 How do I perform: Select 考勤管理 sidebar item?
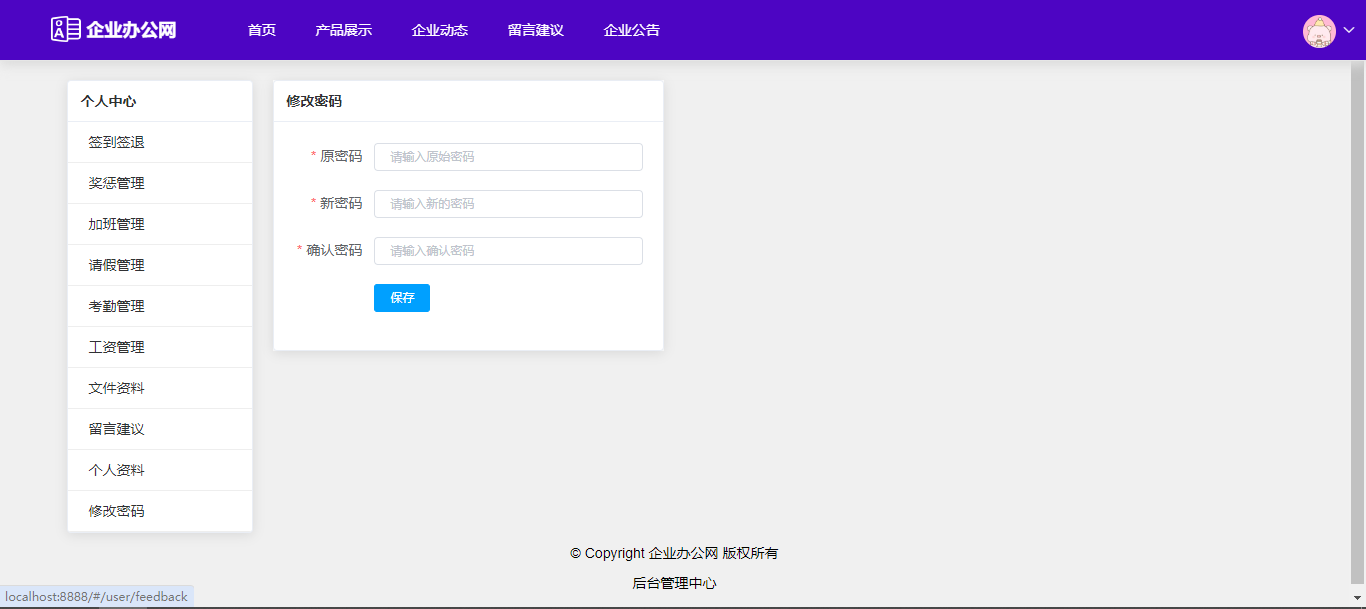click(116, 306)
